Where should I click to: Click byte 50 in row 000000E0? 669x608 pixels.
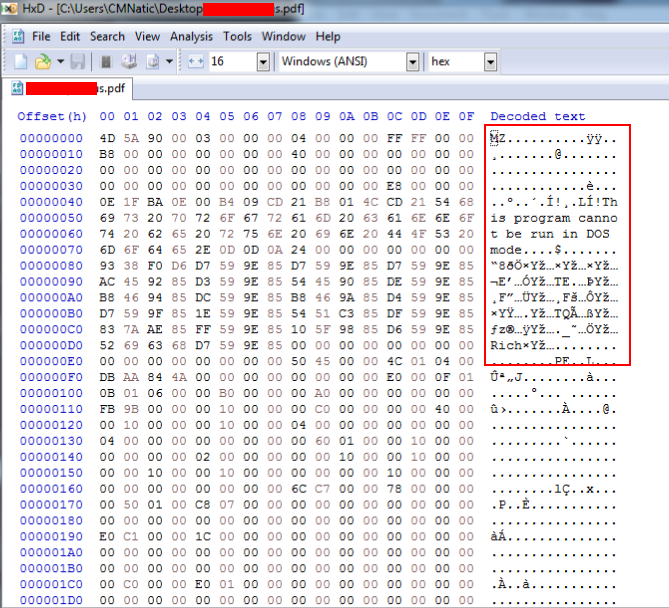[x=299, y=361]
